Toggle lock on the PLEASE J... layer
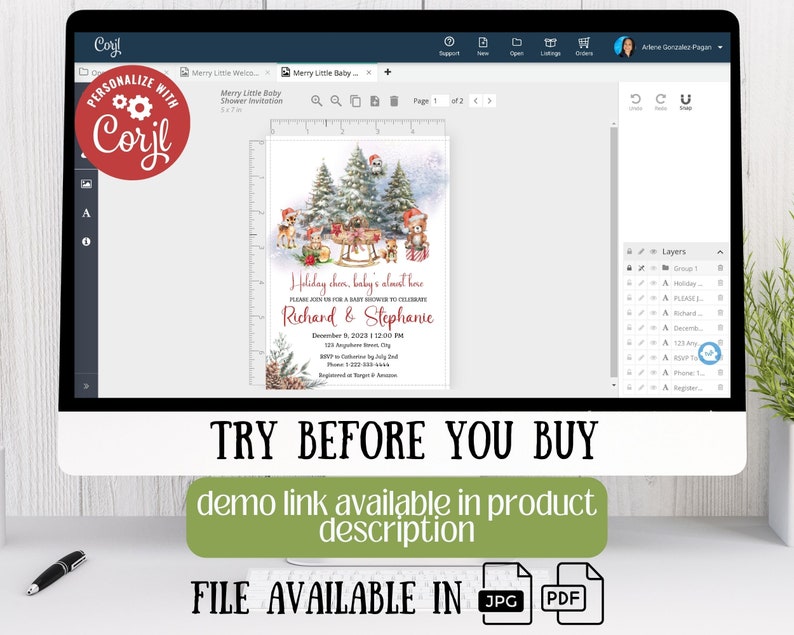794x635 pixels. point(629,298)
